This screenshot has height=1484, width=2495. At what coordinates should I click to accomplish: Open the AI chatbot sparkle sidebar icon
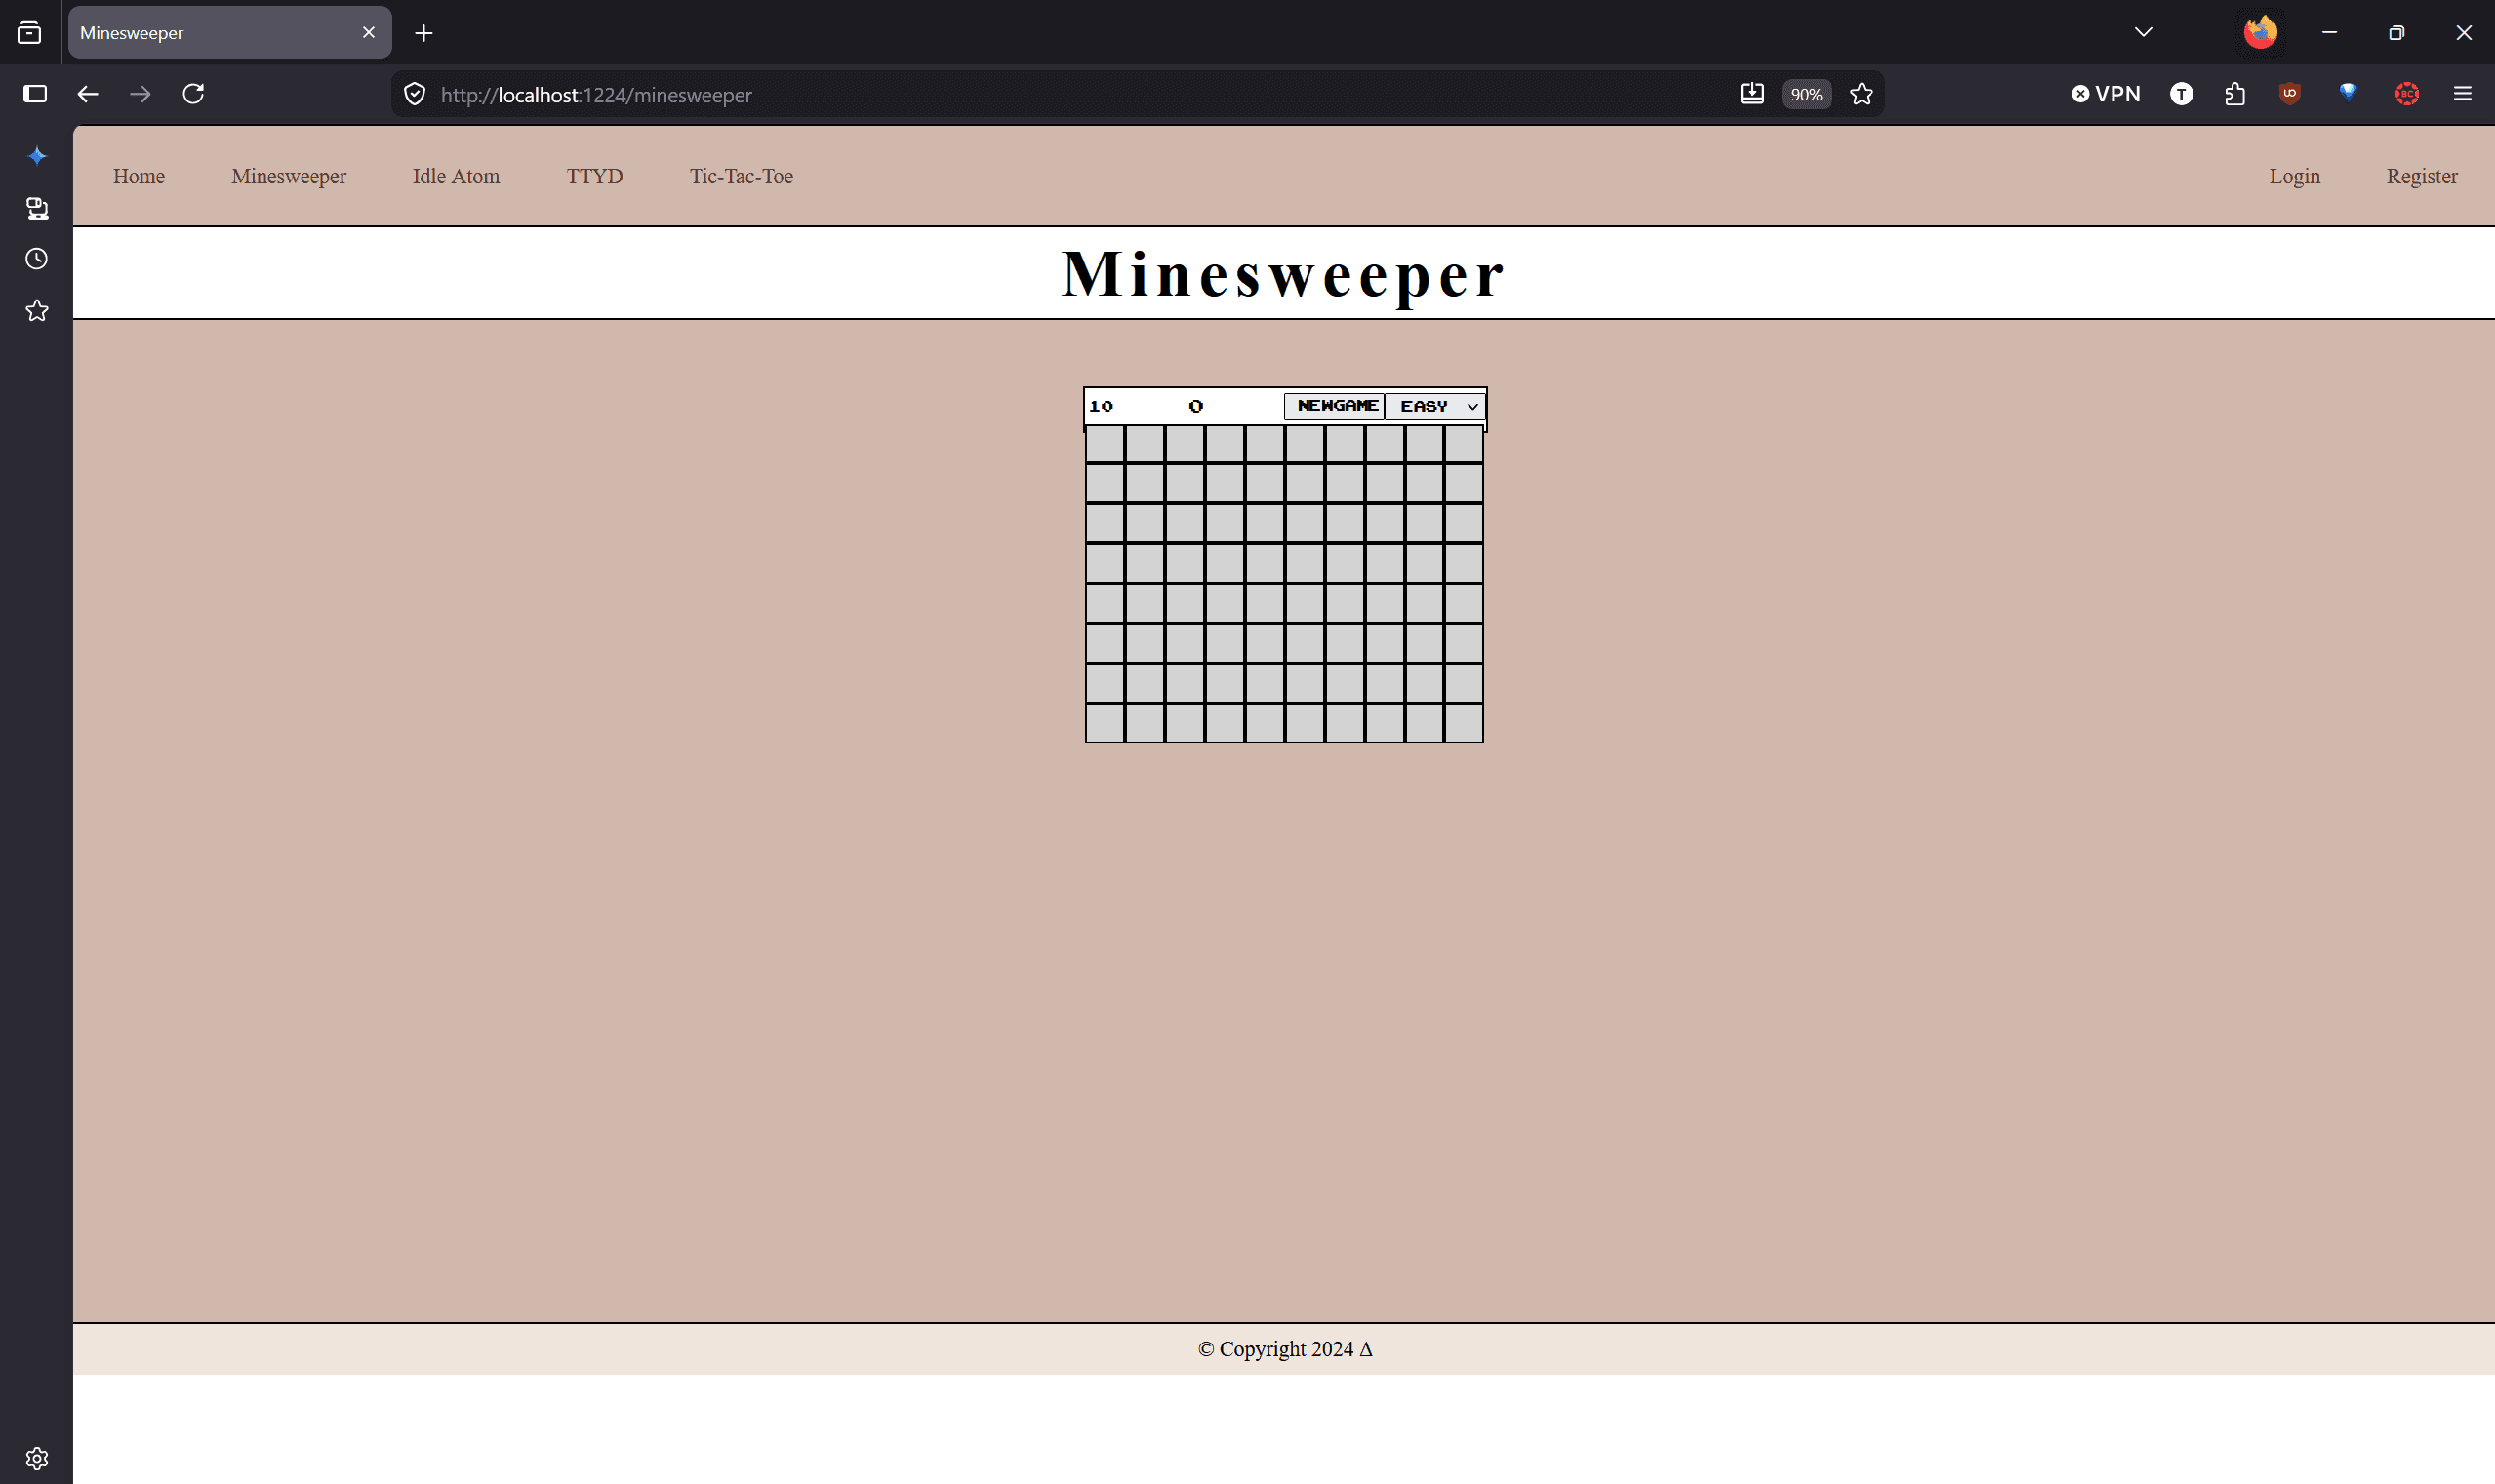[x=37, y=156]
